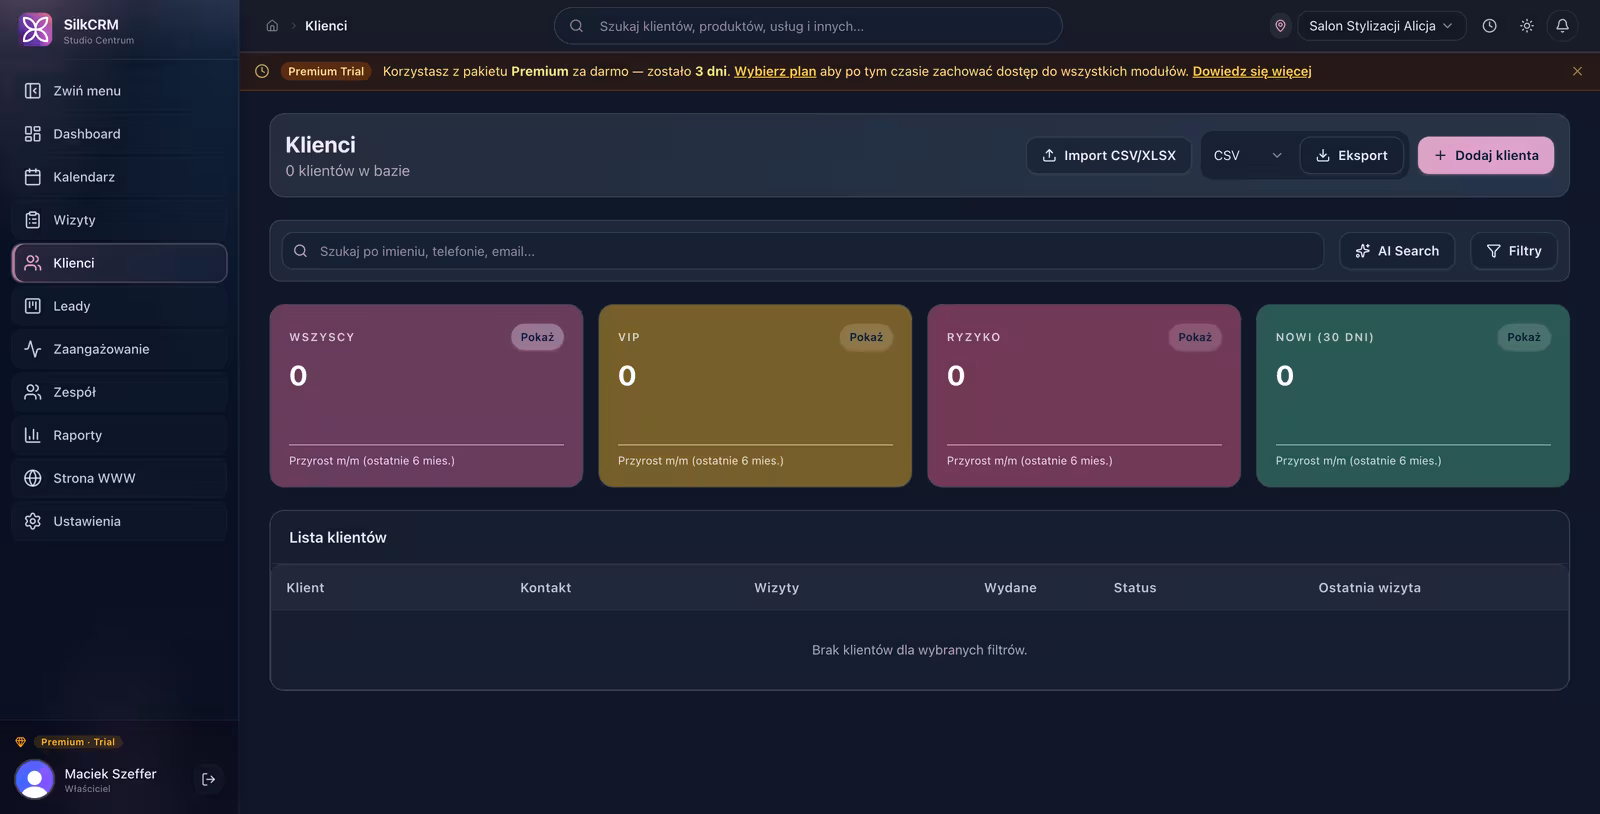The image size is (1600, 814).
Task: Click the user avatar of Maciek Szeffer
Action: (x=35, y=779)
